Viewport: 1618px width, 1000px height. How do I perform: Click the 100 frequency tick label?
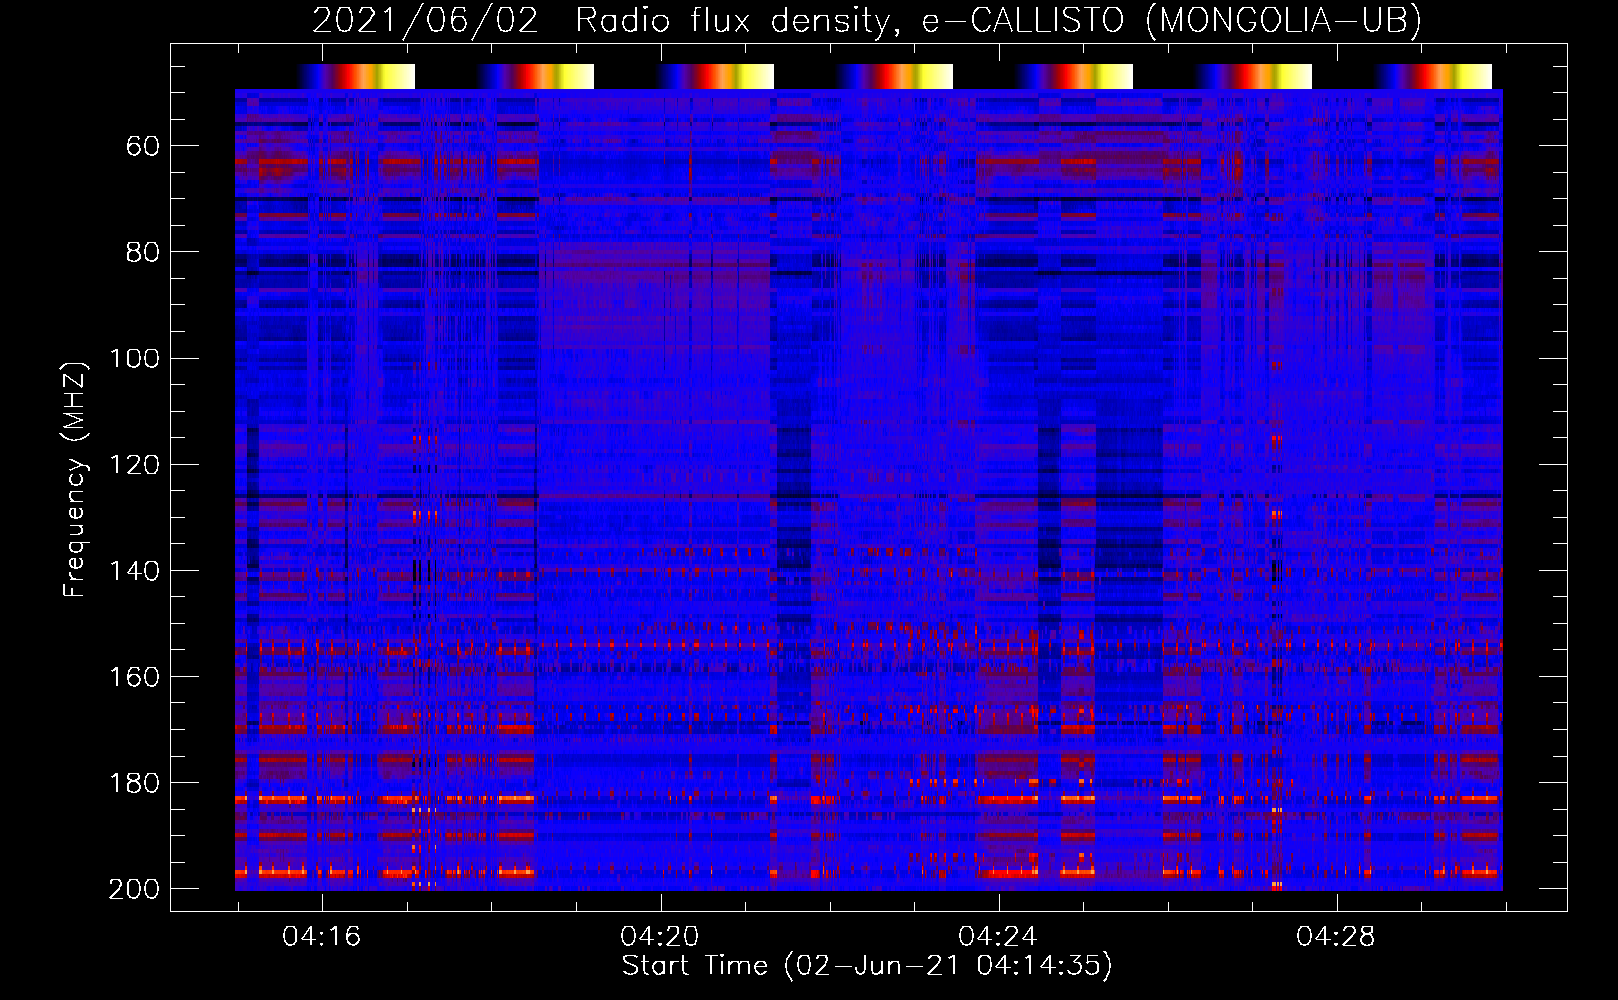134,359
